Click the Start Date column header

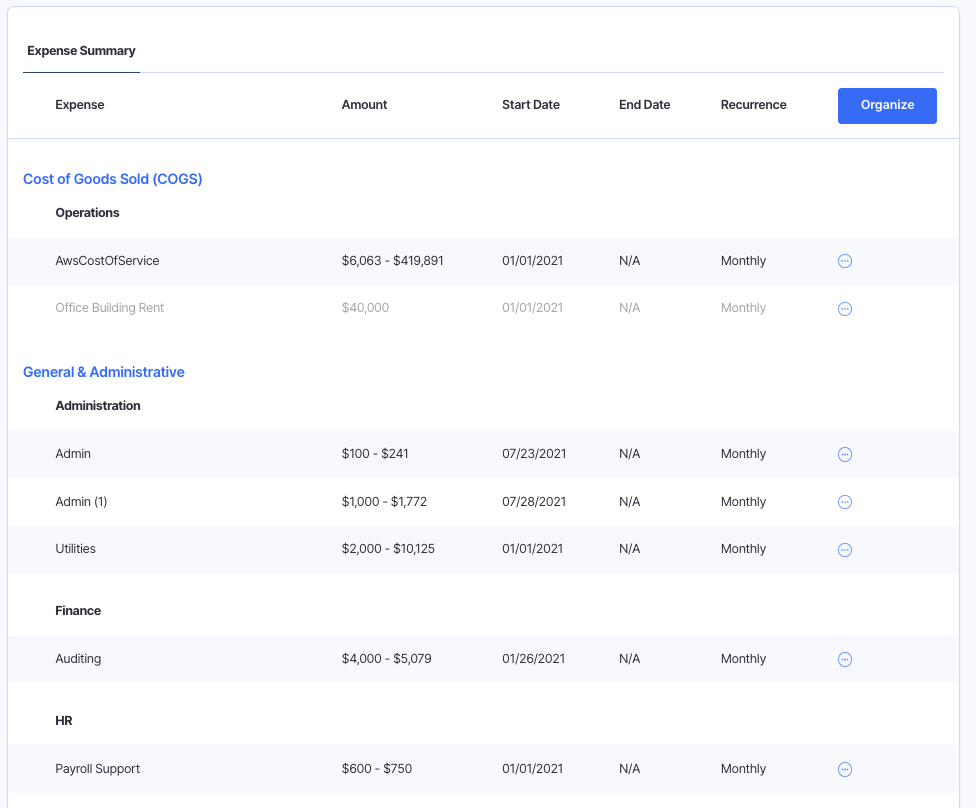530,105
